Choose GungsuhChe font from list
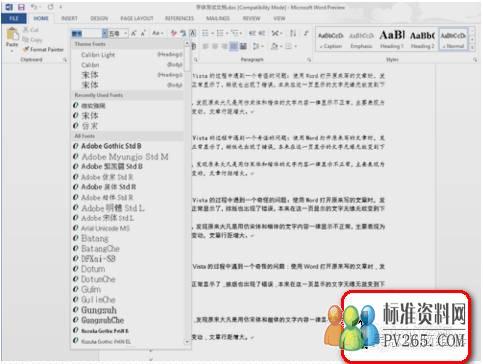Viewport: 483px width, 364px height. [128, 320]
